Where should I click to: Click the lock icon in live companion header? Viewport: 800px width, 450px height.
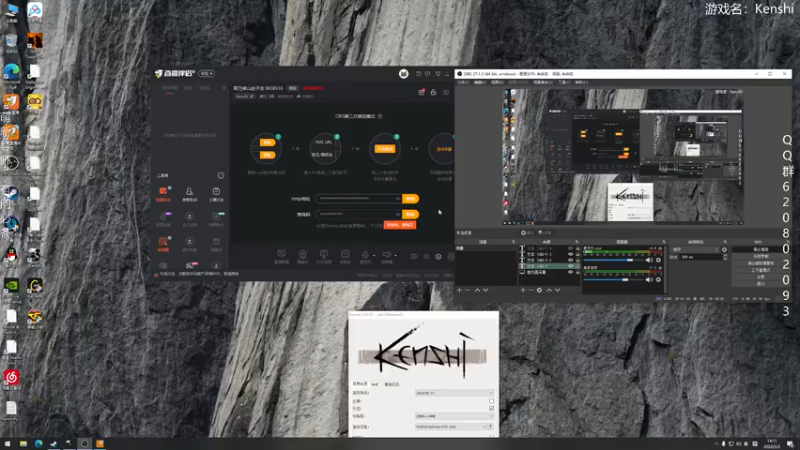433,92
